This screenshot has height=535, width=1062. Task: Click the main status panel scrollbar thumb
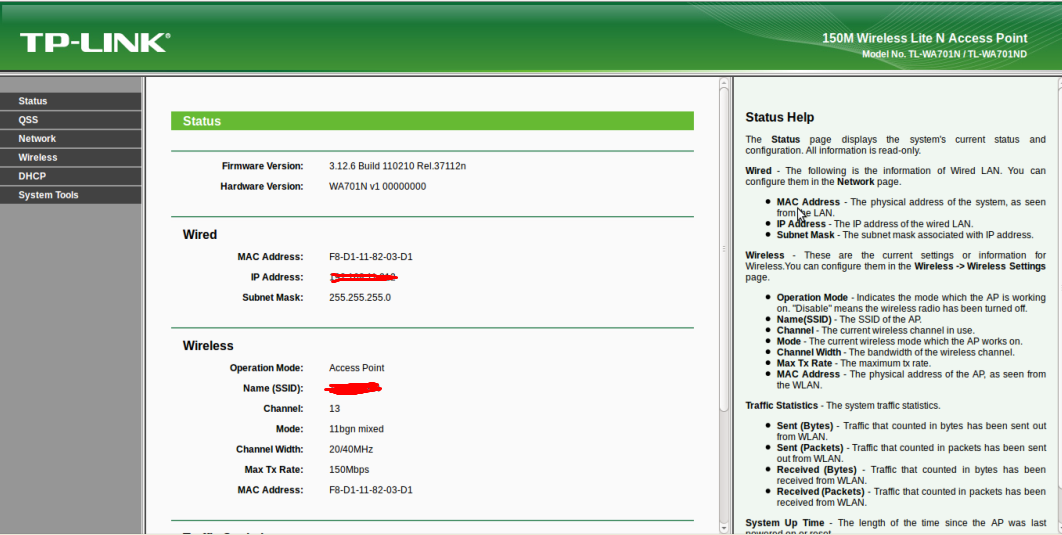(x=724, y=247)
